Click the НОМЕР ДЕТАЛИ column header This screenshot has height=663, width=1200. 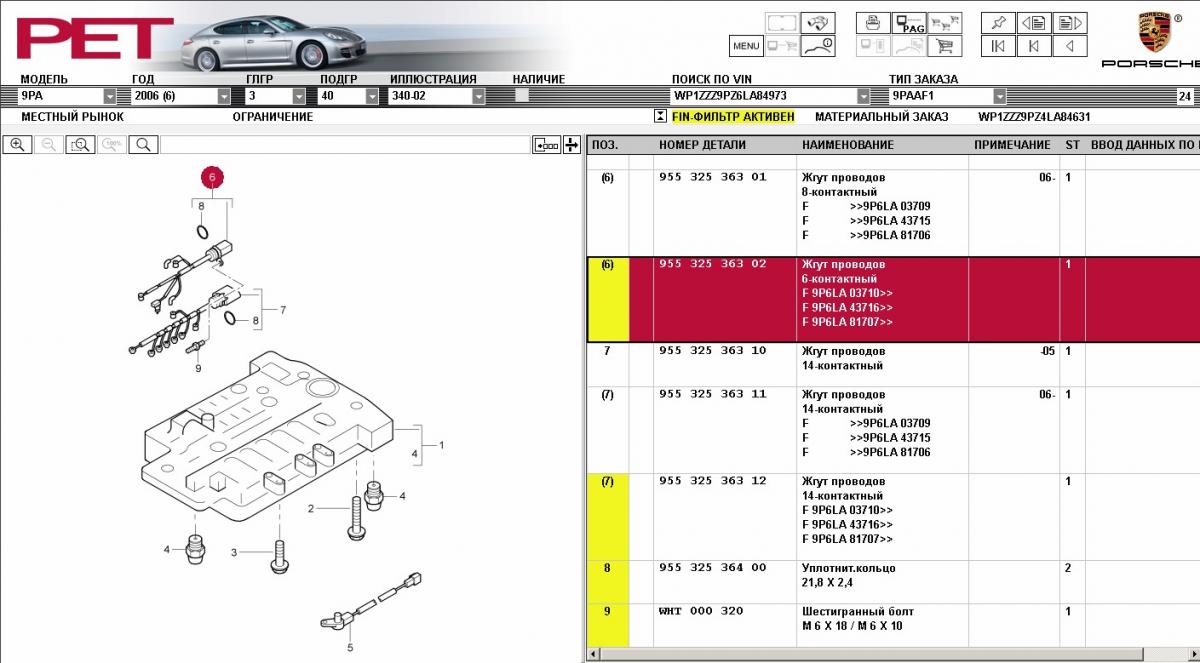pos(702,145)
